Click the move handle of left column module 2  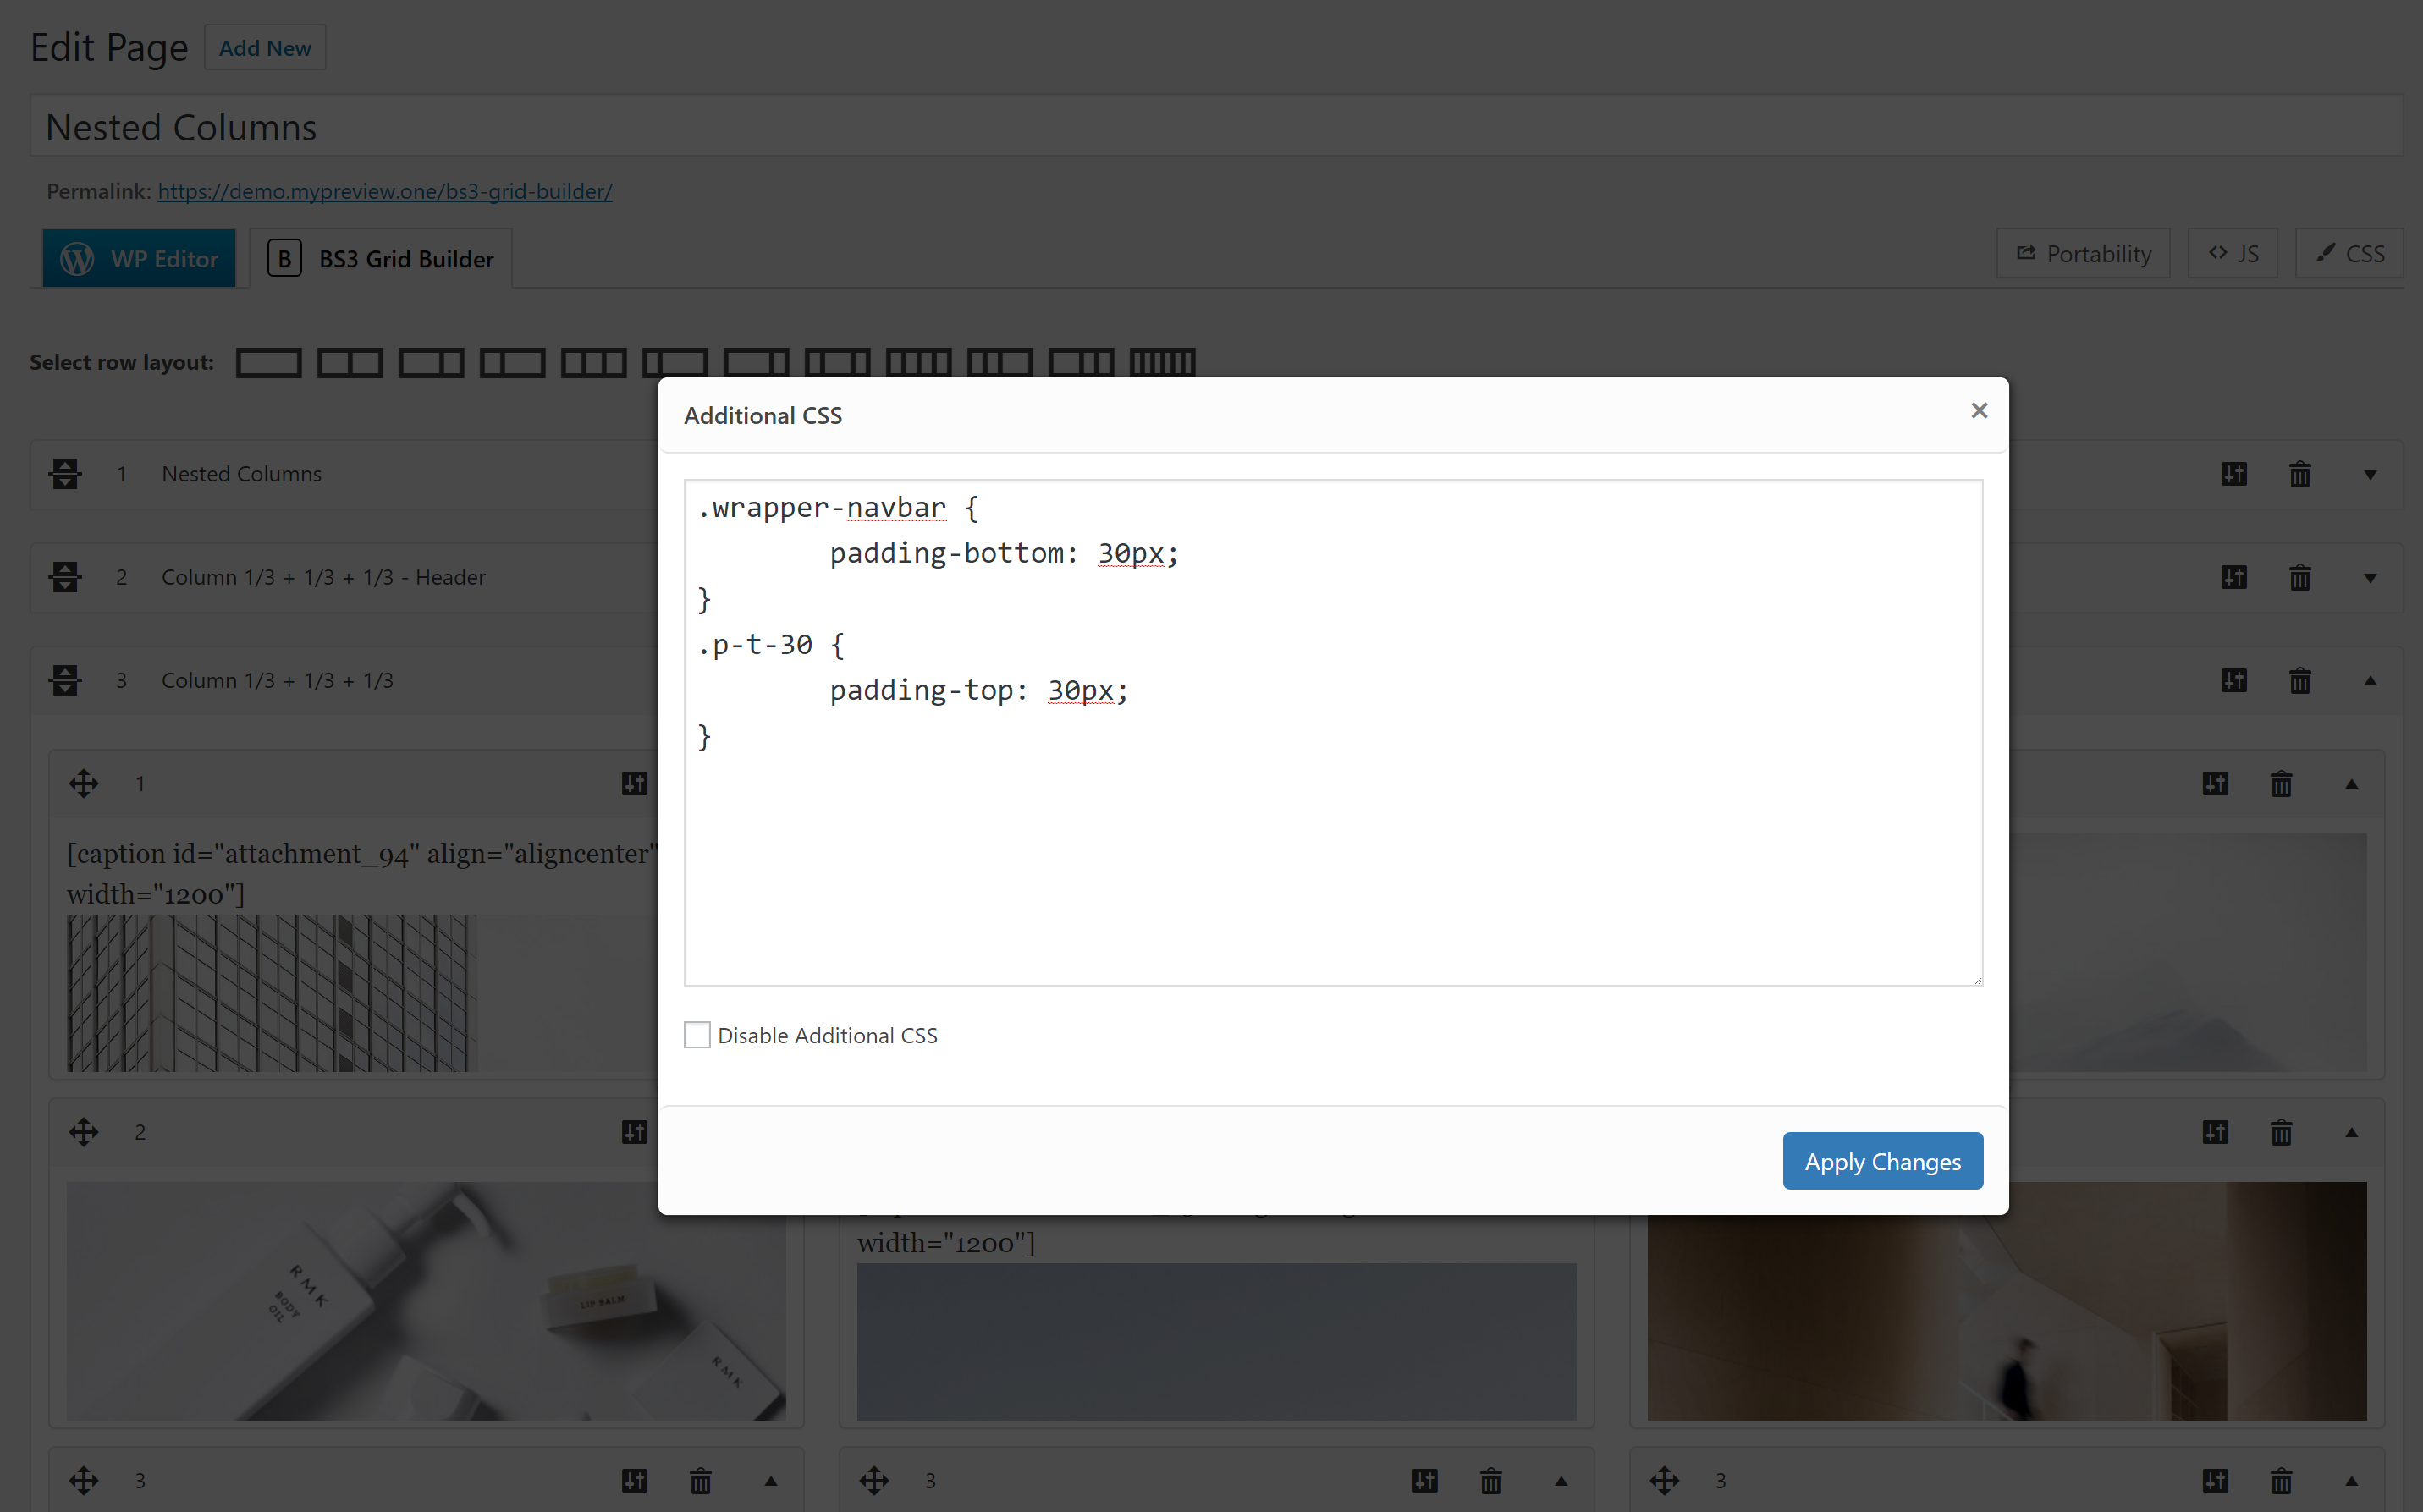click(84, 1132)
